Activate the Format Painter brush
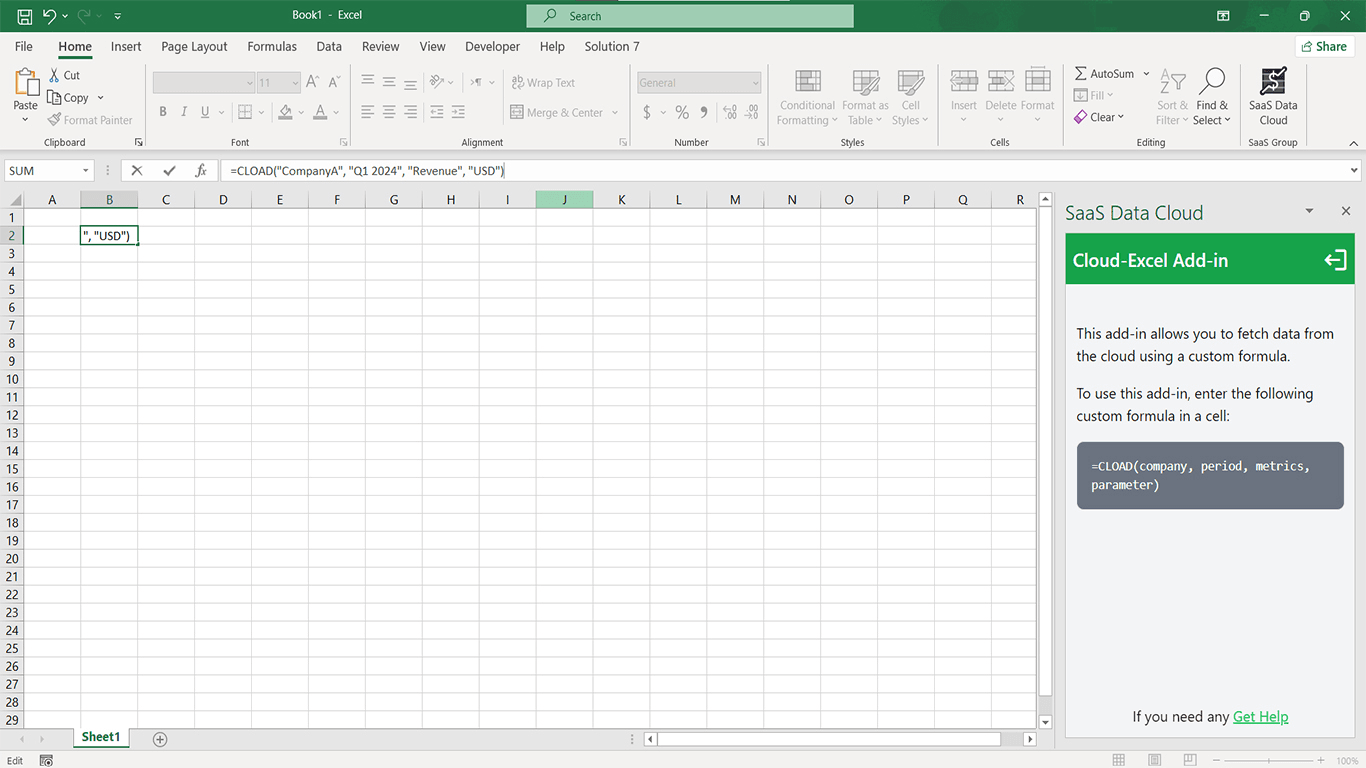 (54, 120)
